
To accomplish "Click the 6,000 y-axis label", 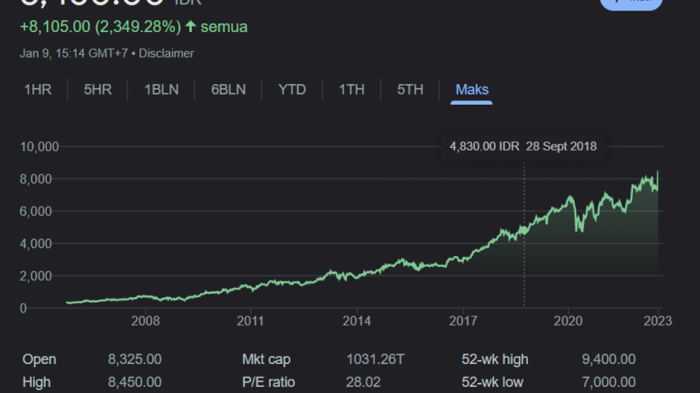I will [x=36, y=211].
